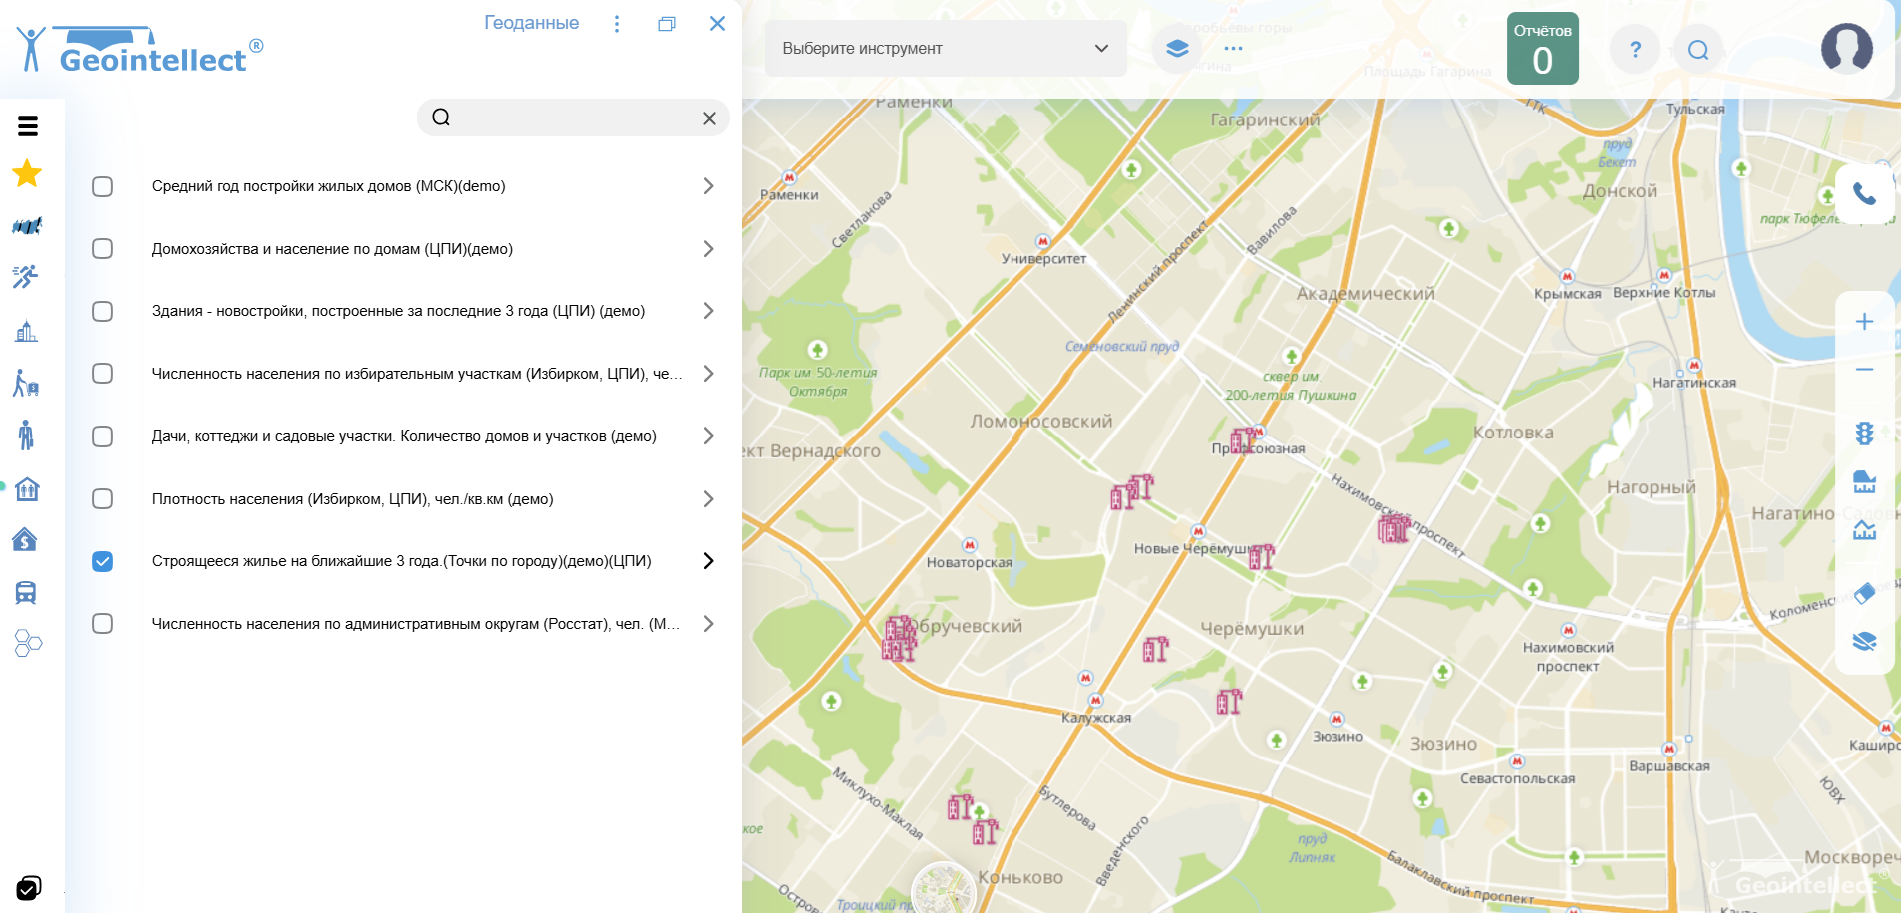
Task: Click the magnifier icon in the layer search
Action: point(441,118)
